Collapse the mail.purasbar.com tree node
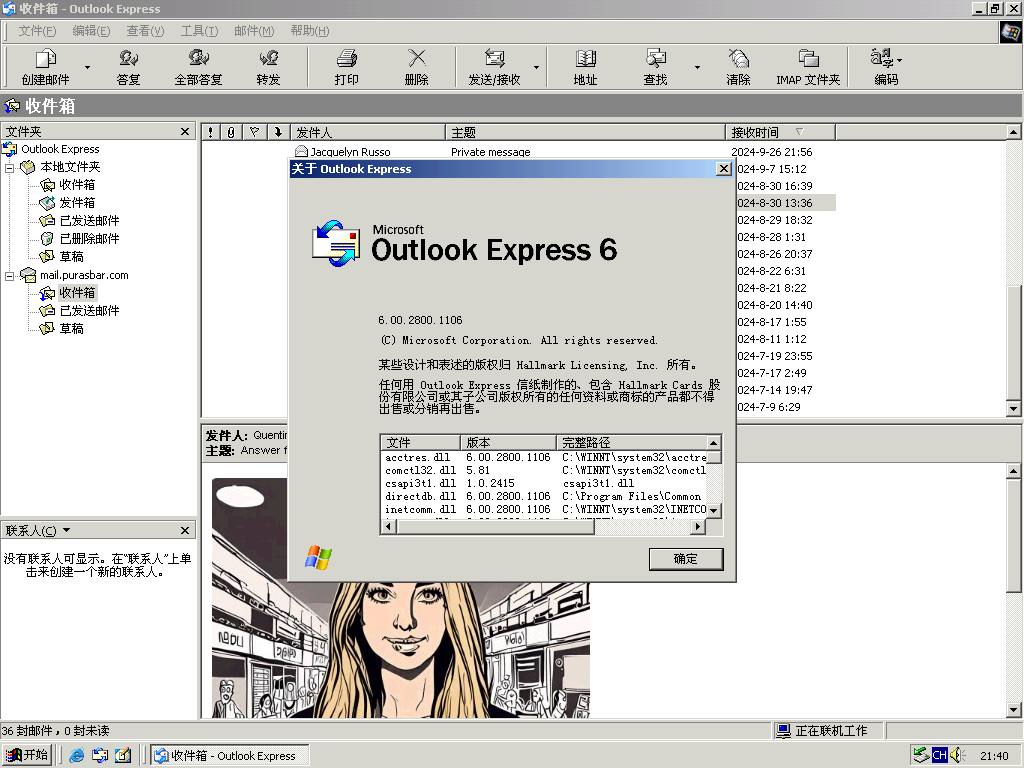Screen dimensions: 1024x768 coord(10,276)
